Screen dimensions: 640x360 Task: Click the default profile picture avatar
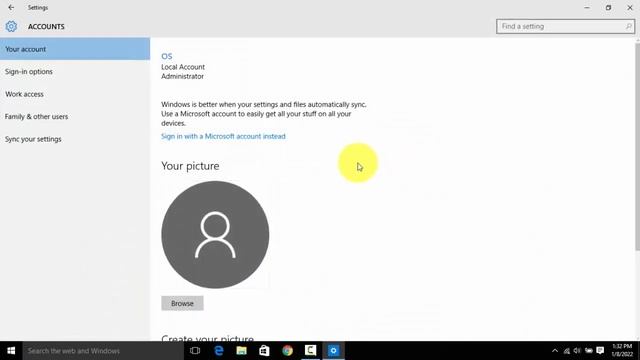[215, 235]
